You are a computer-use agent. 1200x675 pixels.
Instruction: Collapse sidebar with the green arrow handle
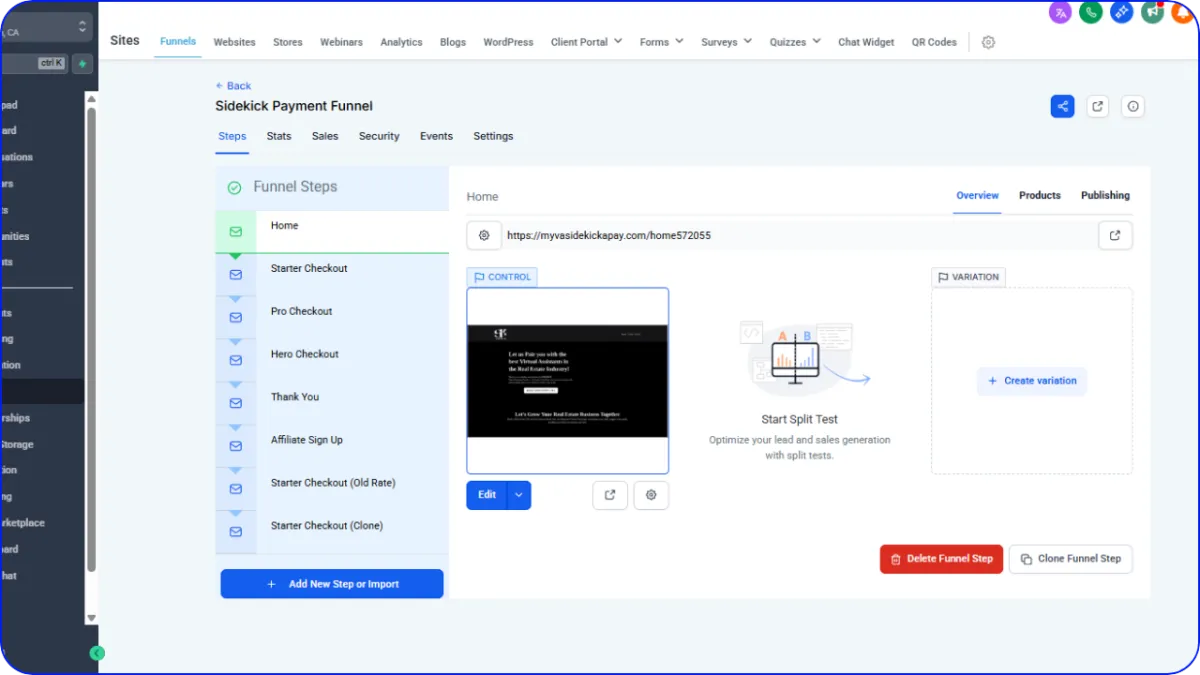(97, 653)
